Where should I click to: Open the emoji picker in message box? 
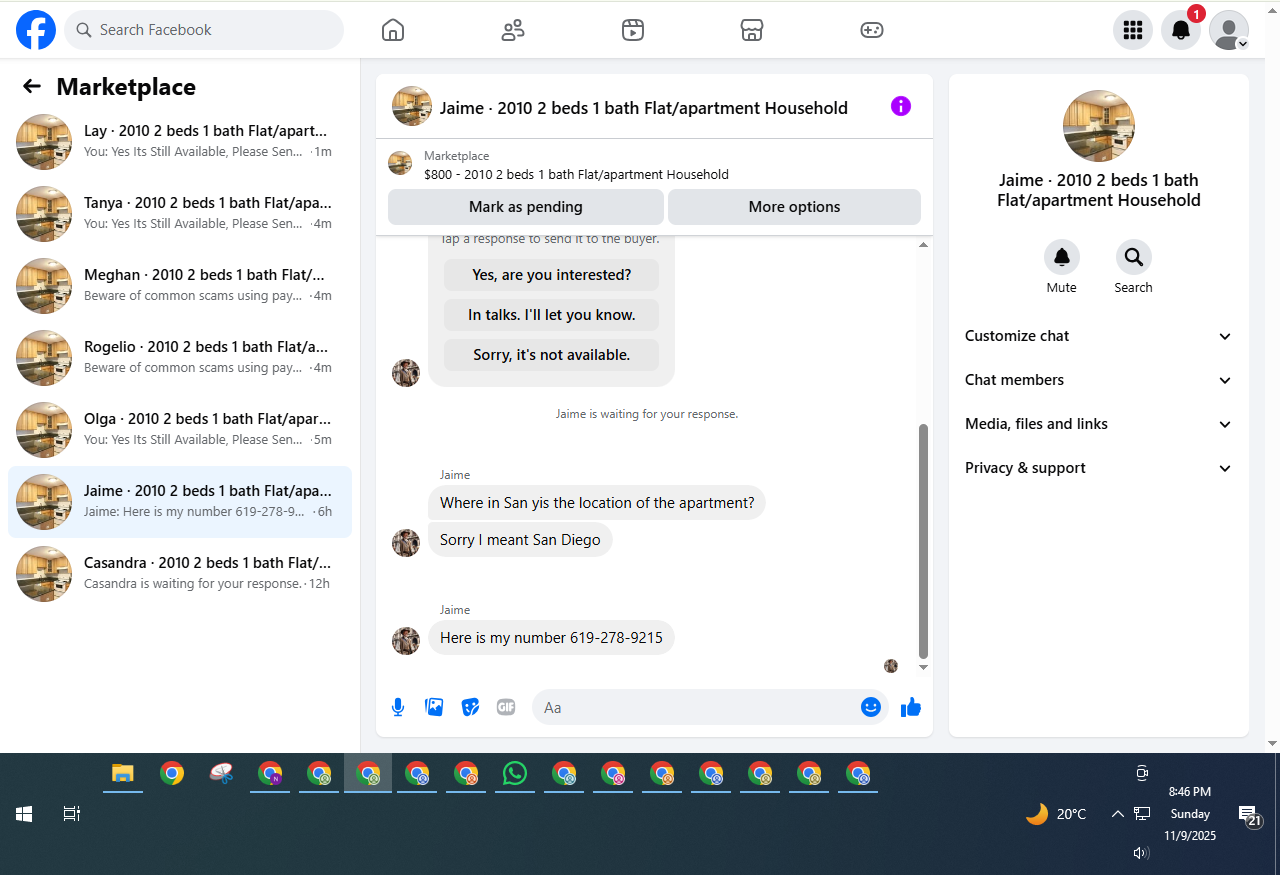point(871,707)
